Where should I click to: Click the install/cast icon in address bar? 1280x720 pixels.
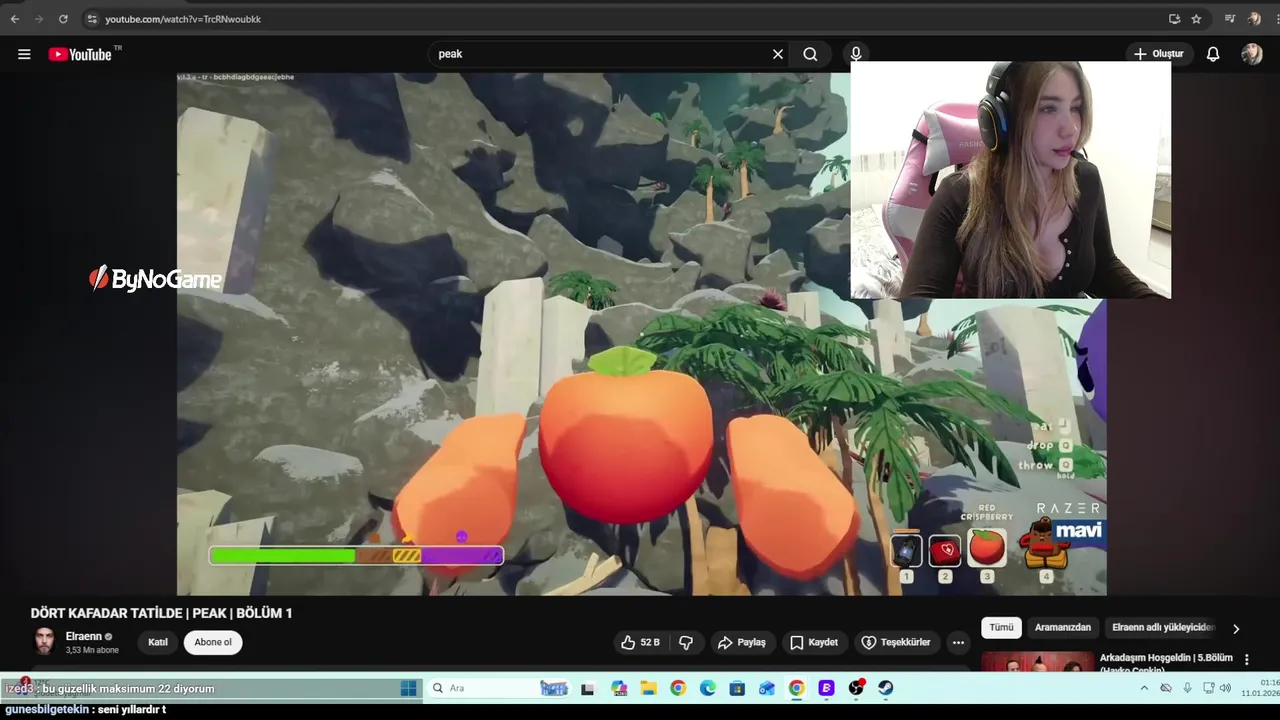pyautogui.click(x=1175, y=19)
